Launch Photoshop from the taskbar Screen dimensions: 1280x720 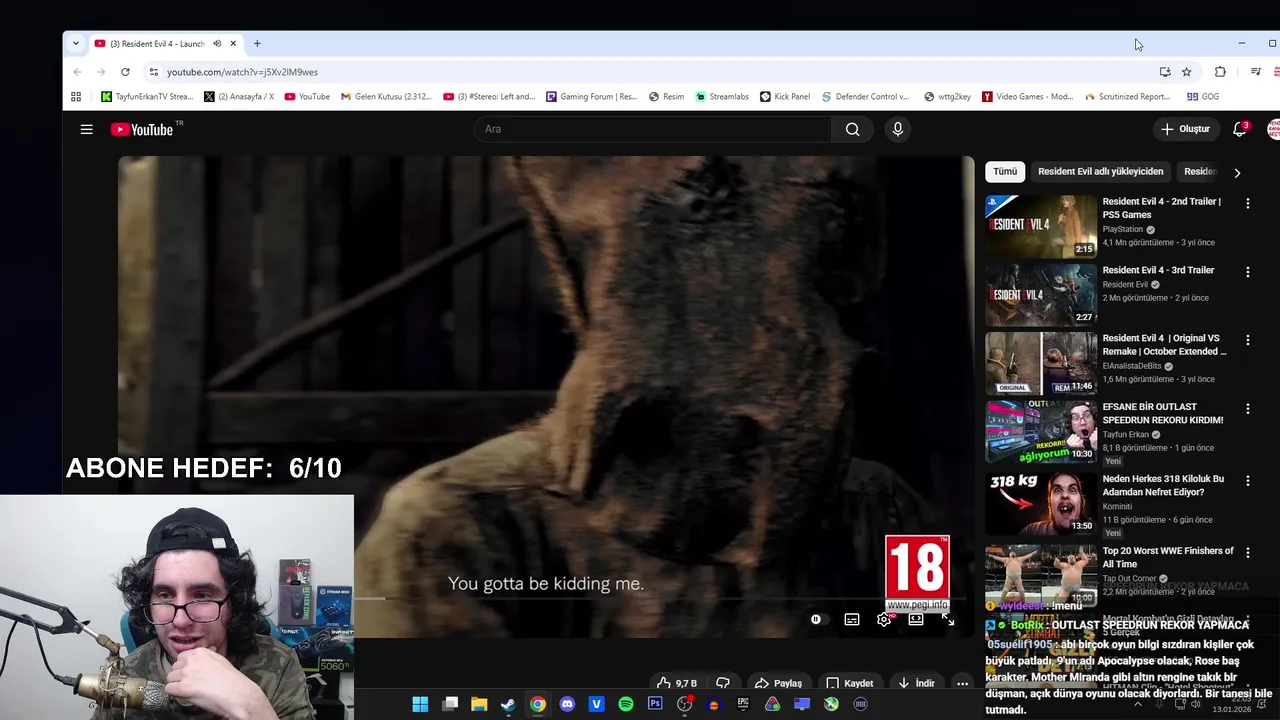(655, 704)
